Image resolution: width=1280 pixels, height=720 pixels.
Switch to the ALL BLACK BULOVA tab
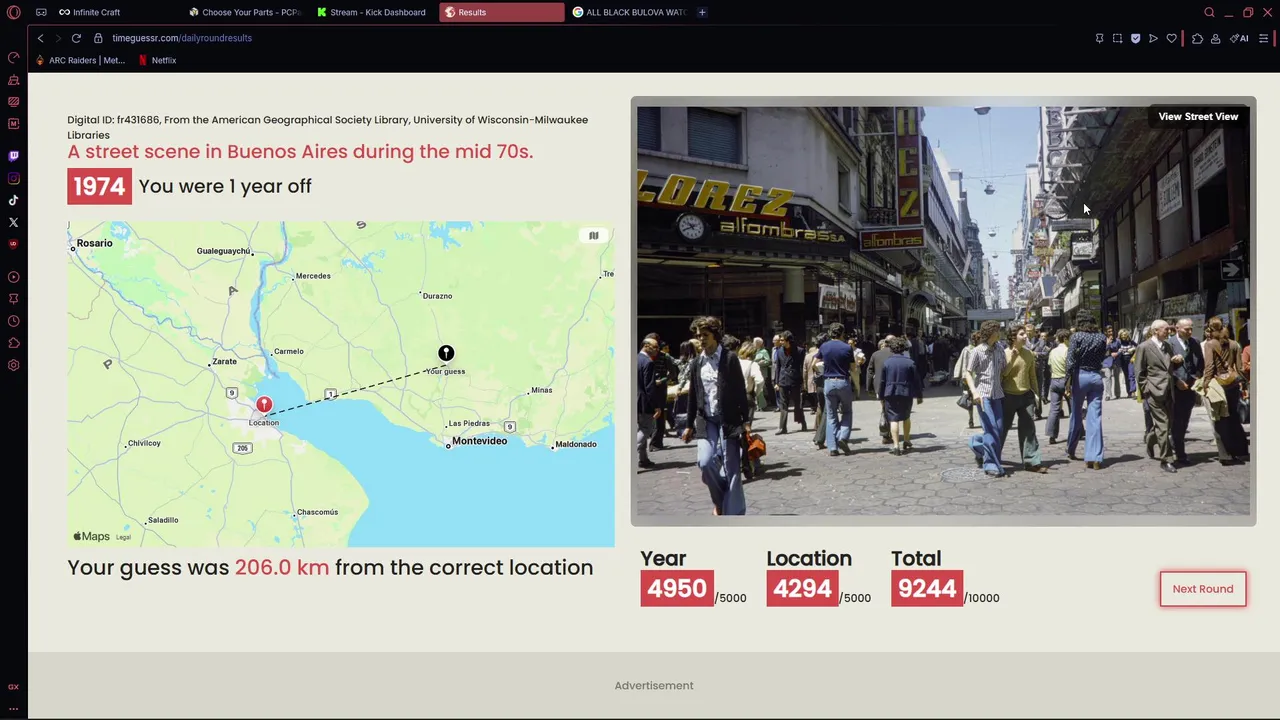coord(629,12)
